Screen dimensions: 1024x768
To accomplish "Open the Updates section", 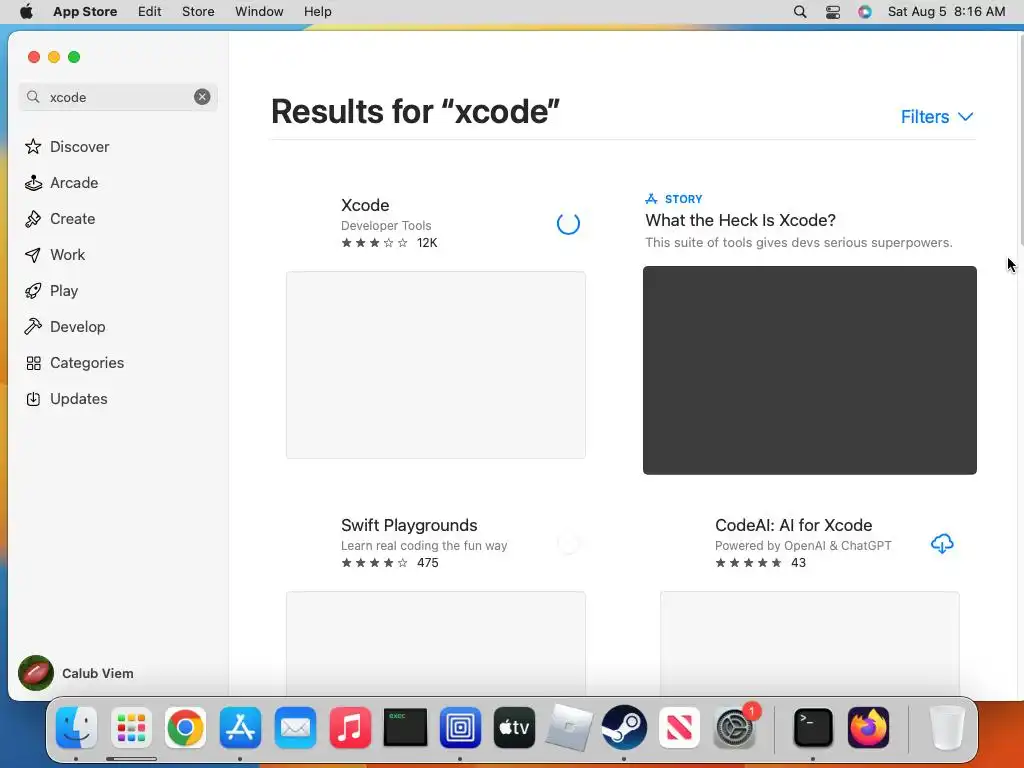I will point(66,398).
